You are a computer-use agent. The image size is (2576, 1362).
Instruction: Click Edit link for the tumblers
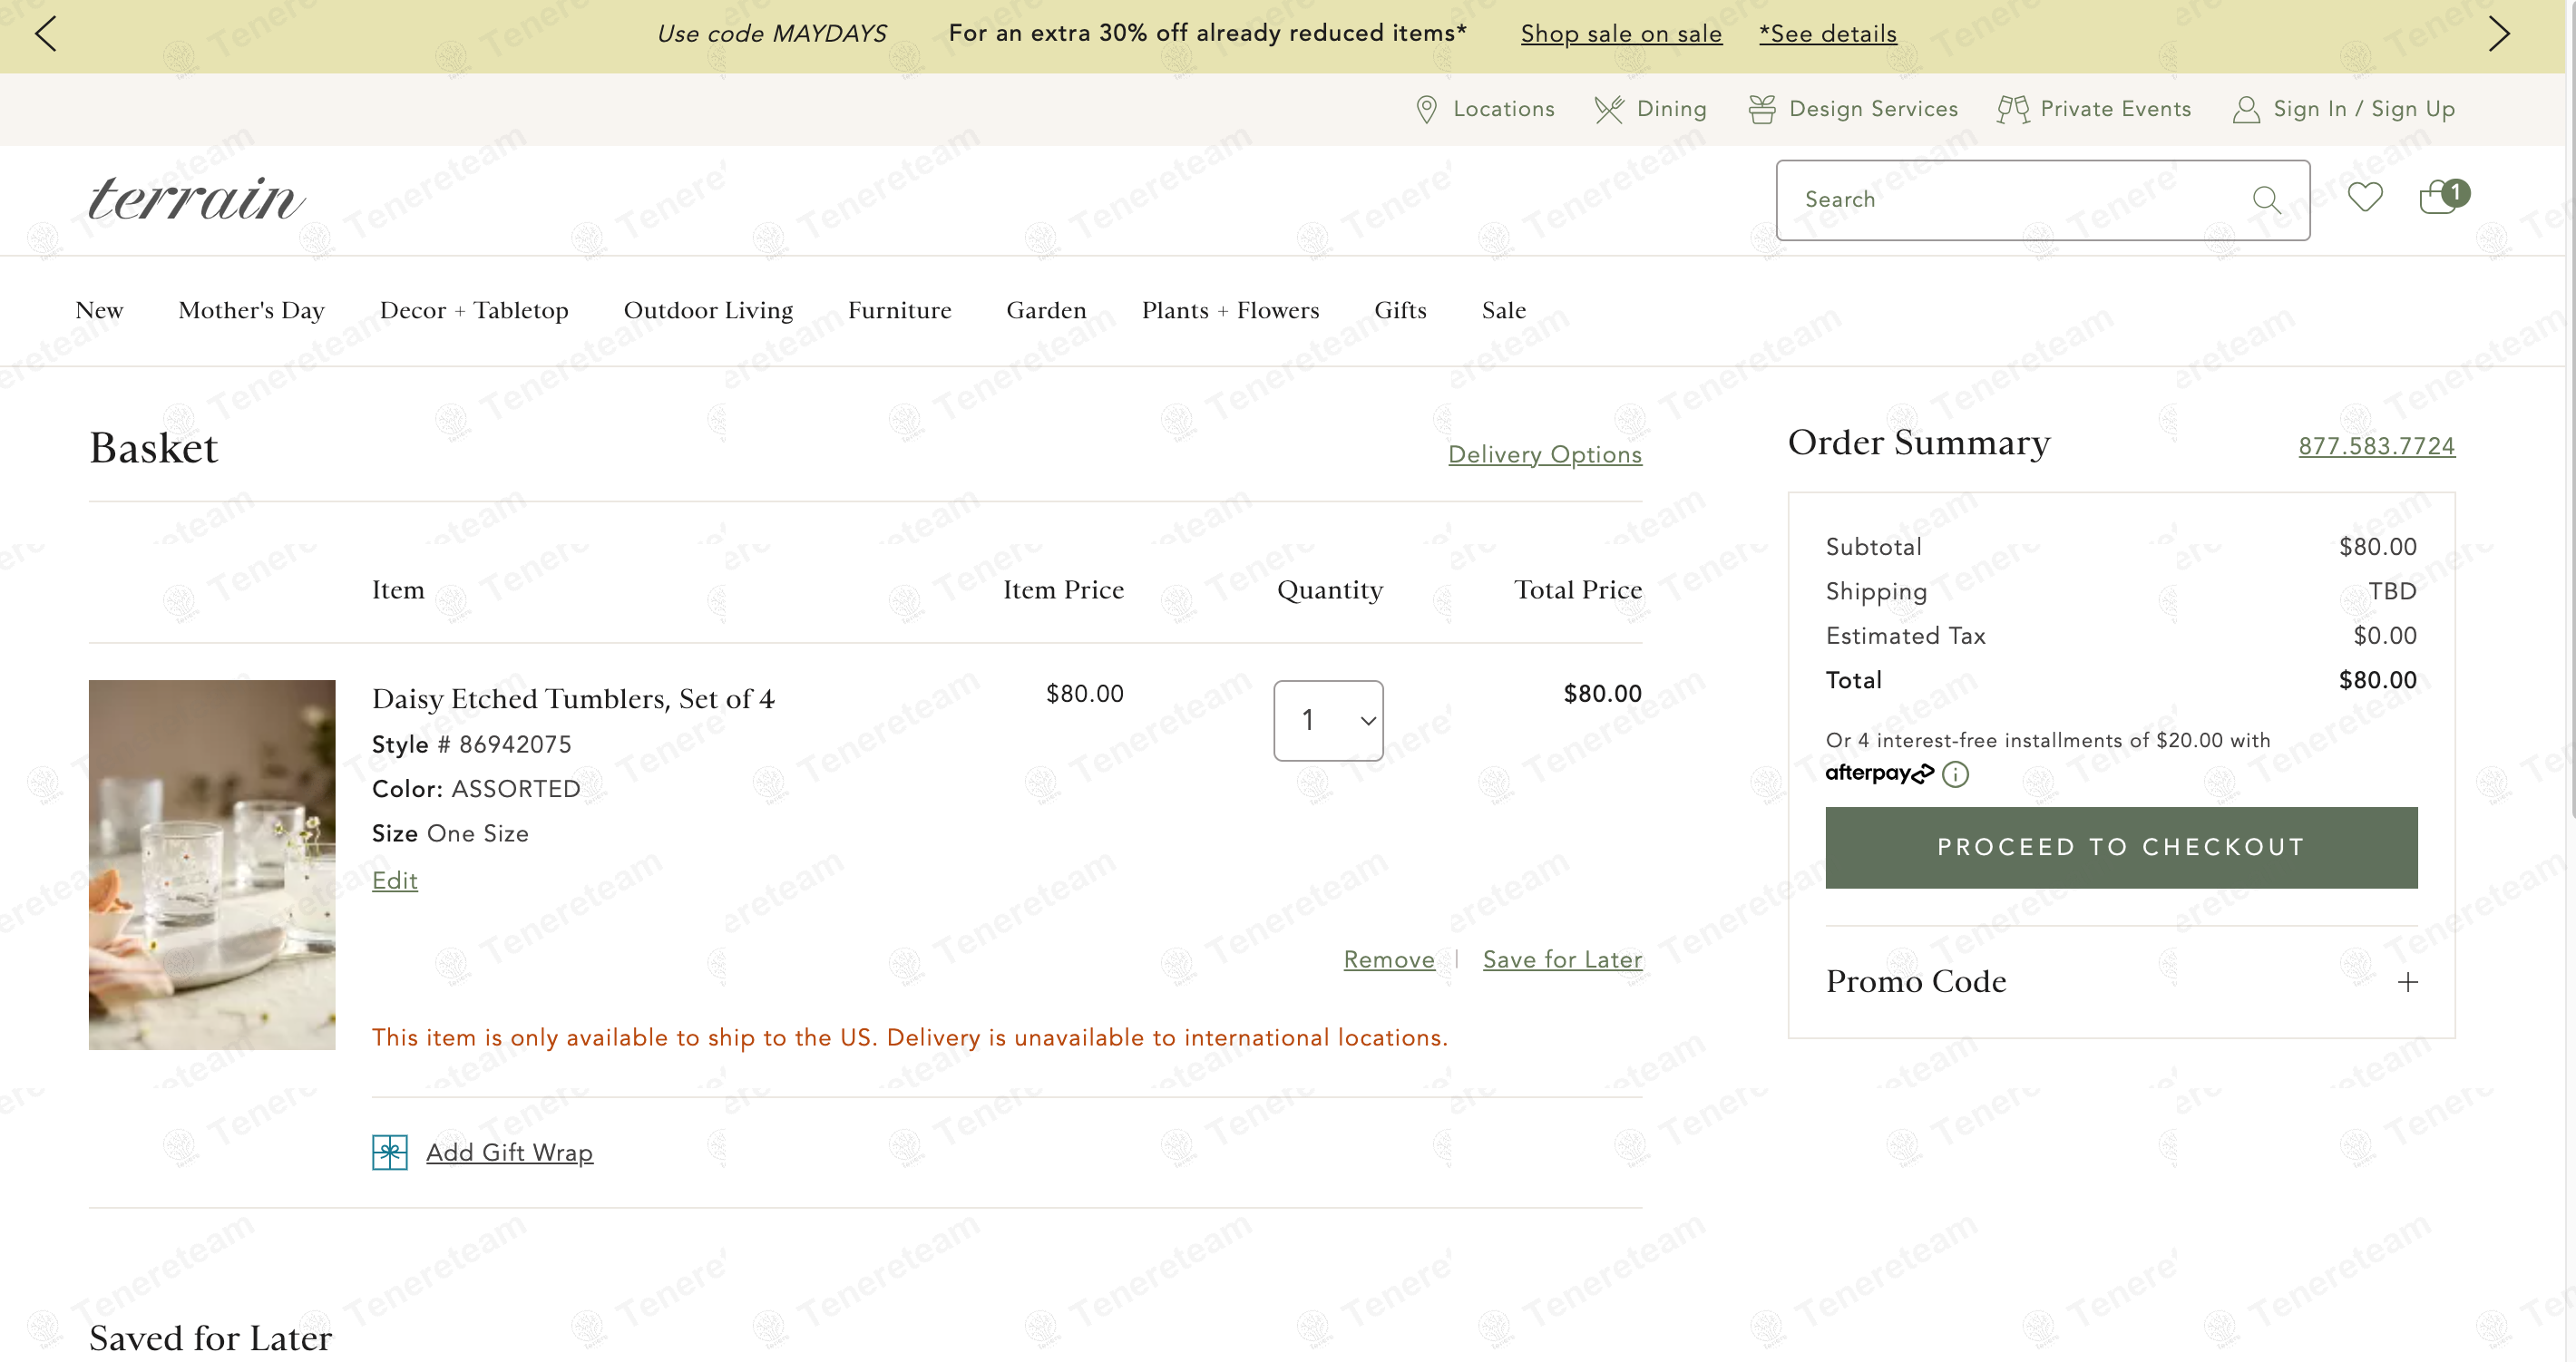pos(394,881)
